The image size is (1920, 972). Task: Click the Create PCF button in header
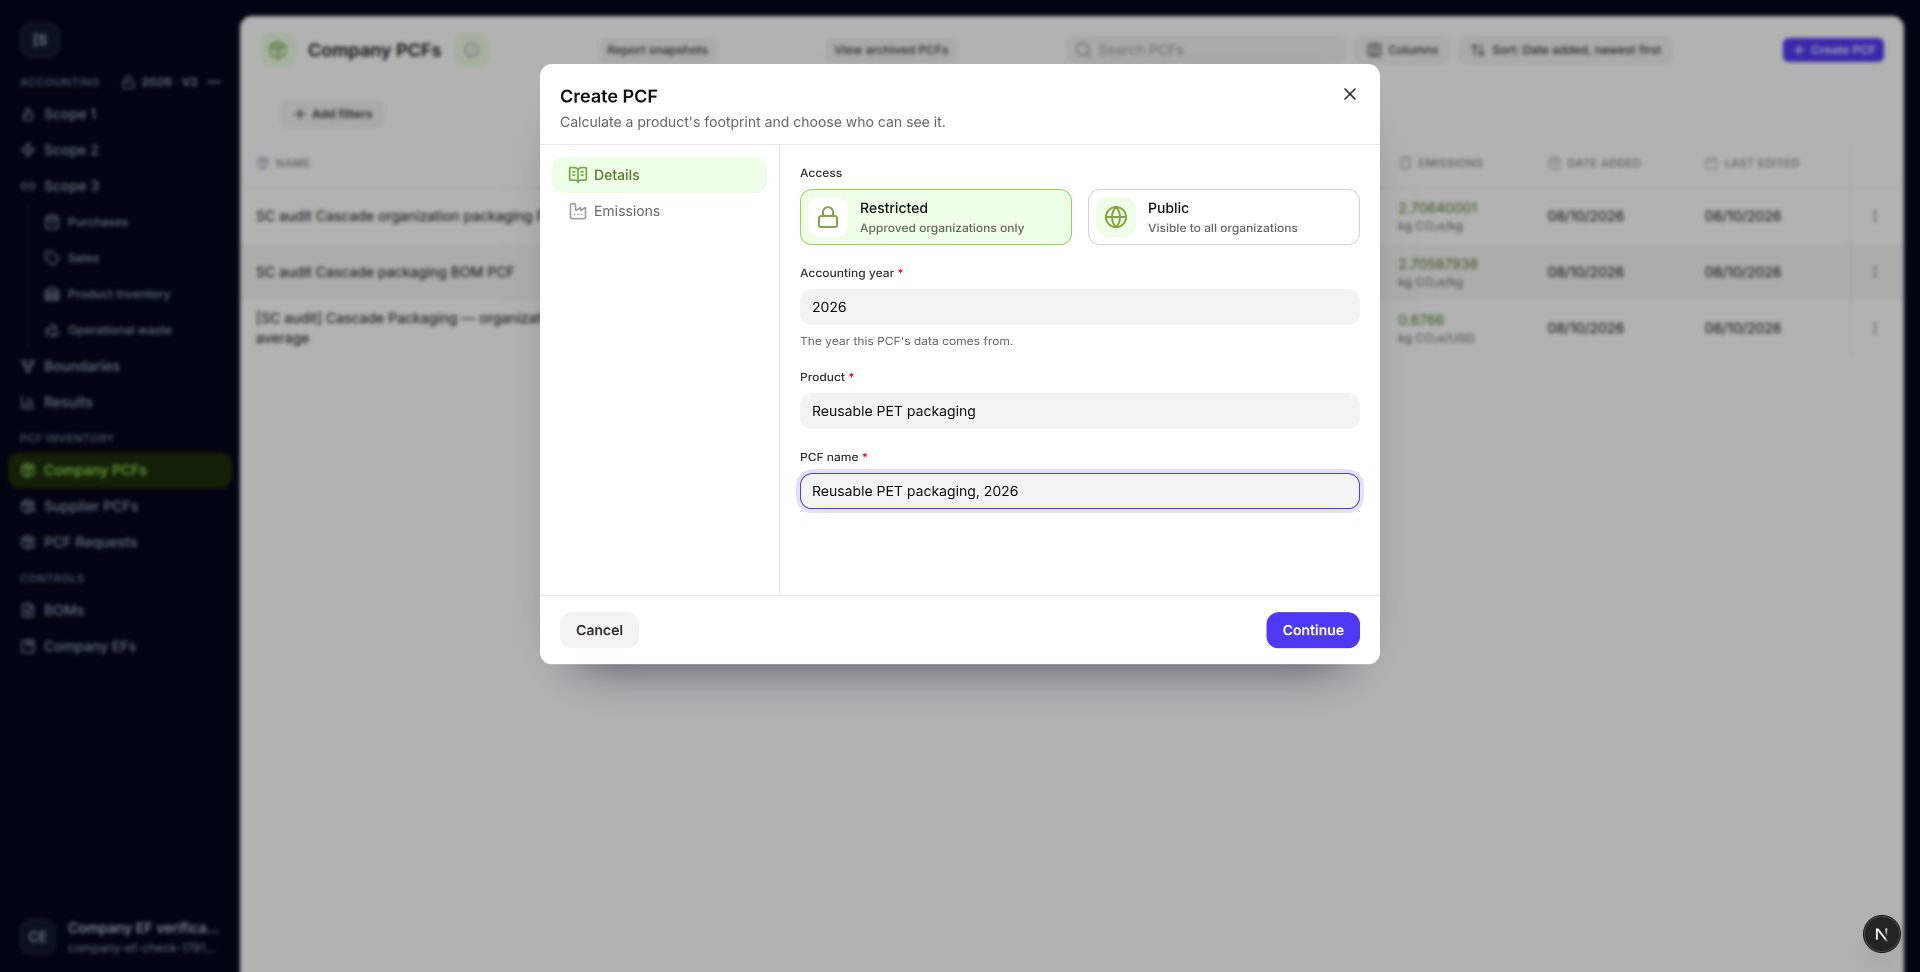coord(1833,50)
